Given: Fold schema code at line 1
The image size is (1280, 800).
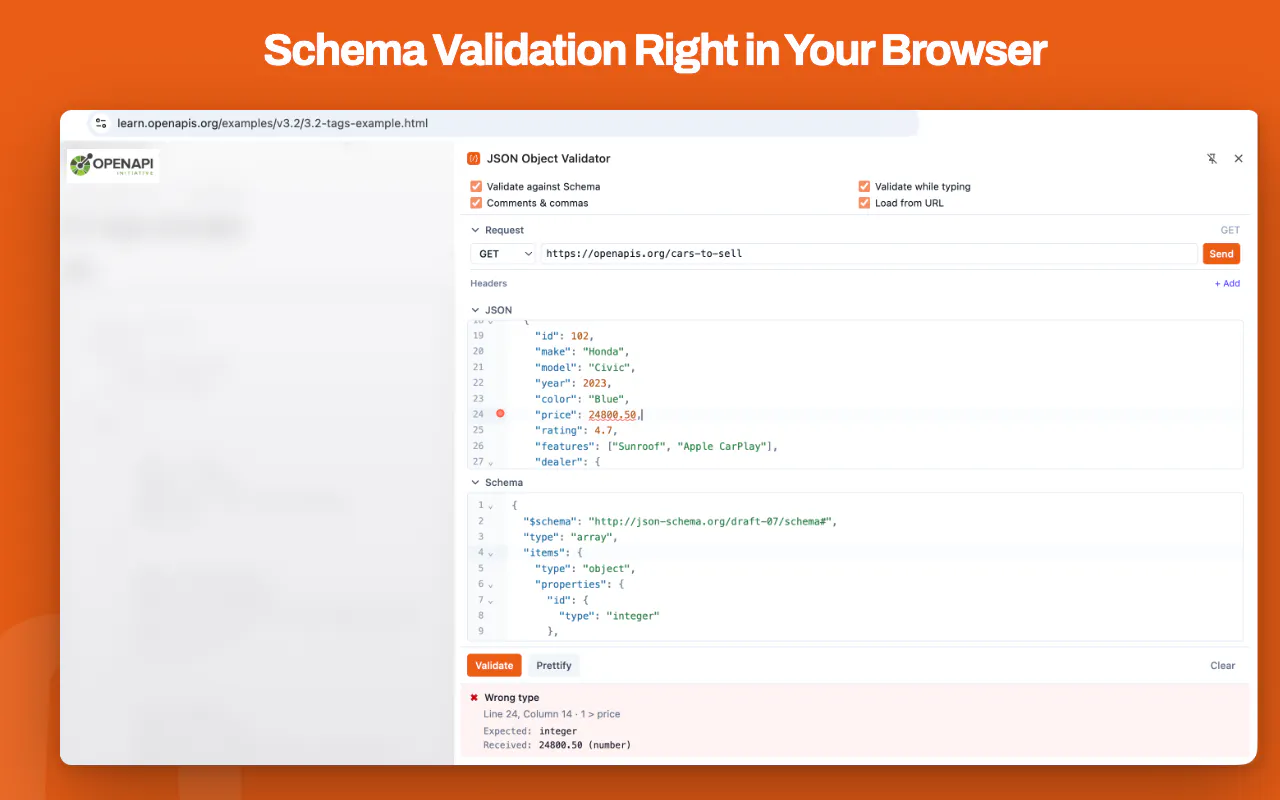Looking at the screenshot, I should (490, 506).
